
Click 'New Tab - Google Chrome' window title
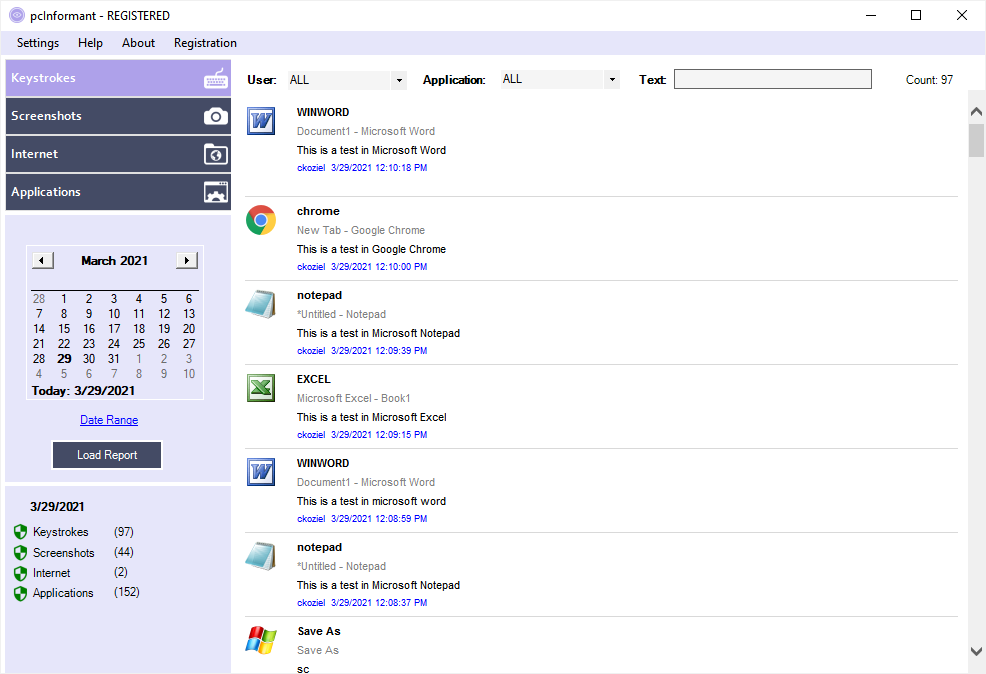[x=361, y=231]
